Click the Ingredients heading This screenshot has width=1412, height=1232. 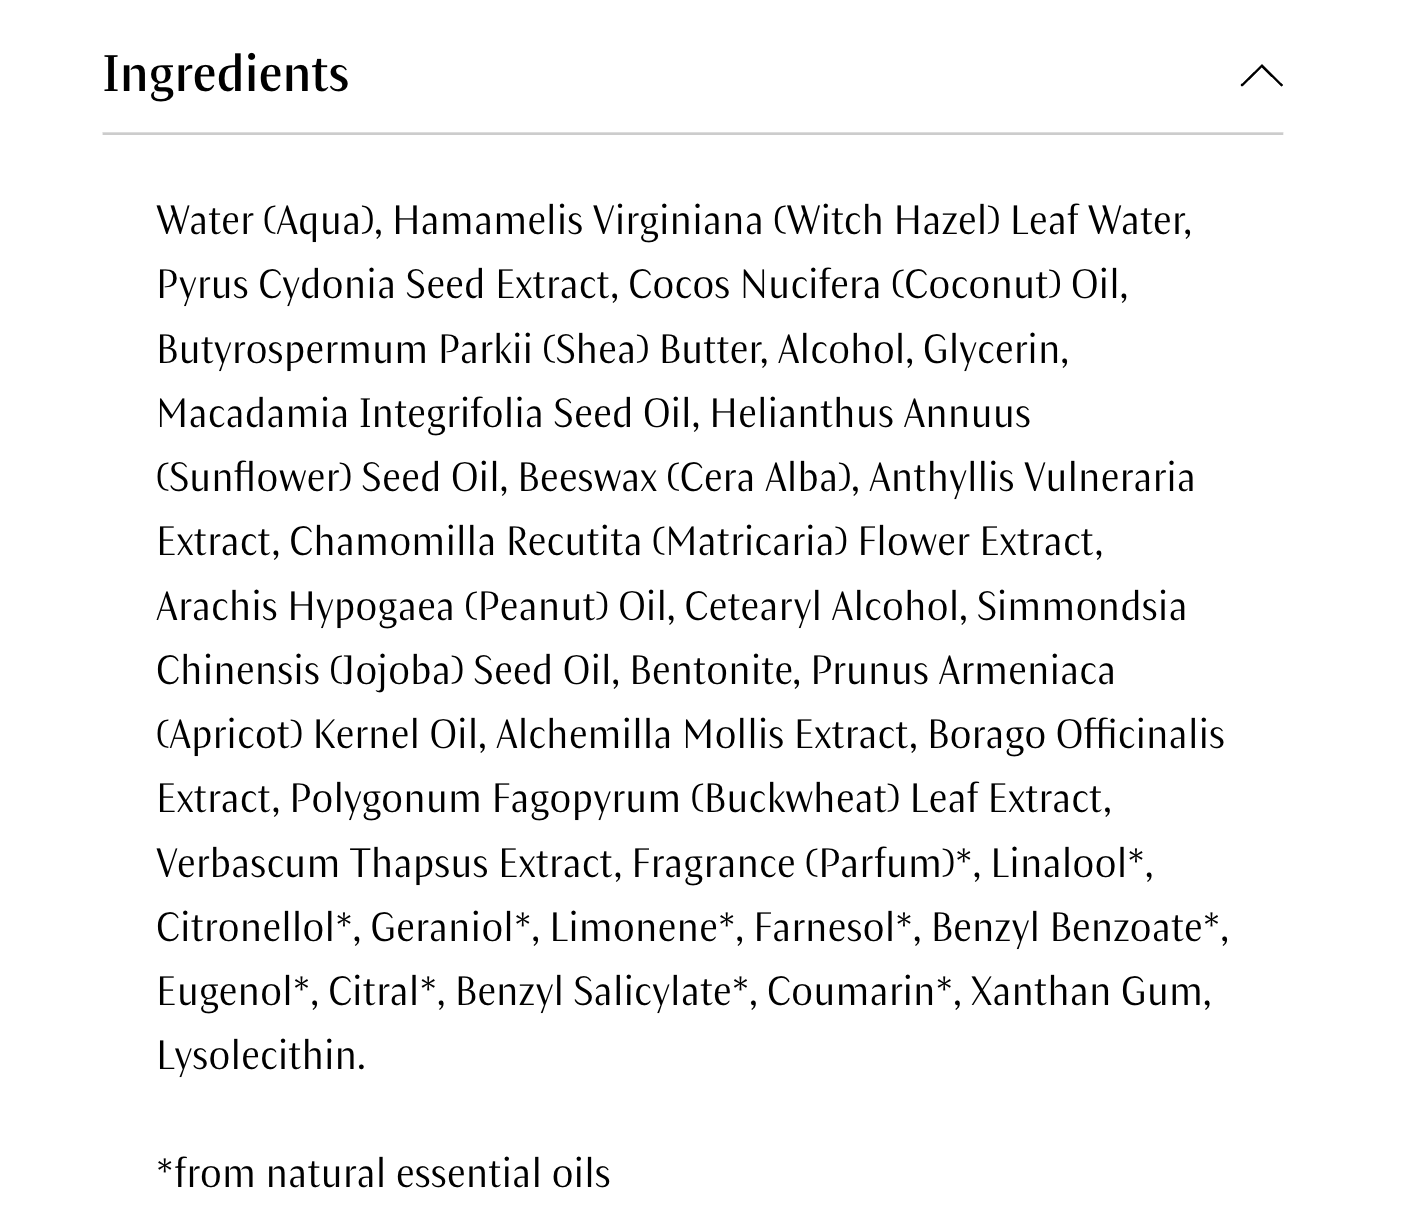[226, 74]
